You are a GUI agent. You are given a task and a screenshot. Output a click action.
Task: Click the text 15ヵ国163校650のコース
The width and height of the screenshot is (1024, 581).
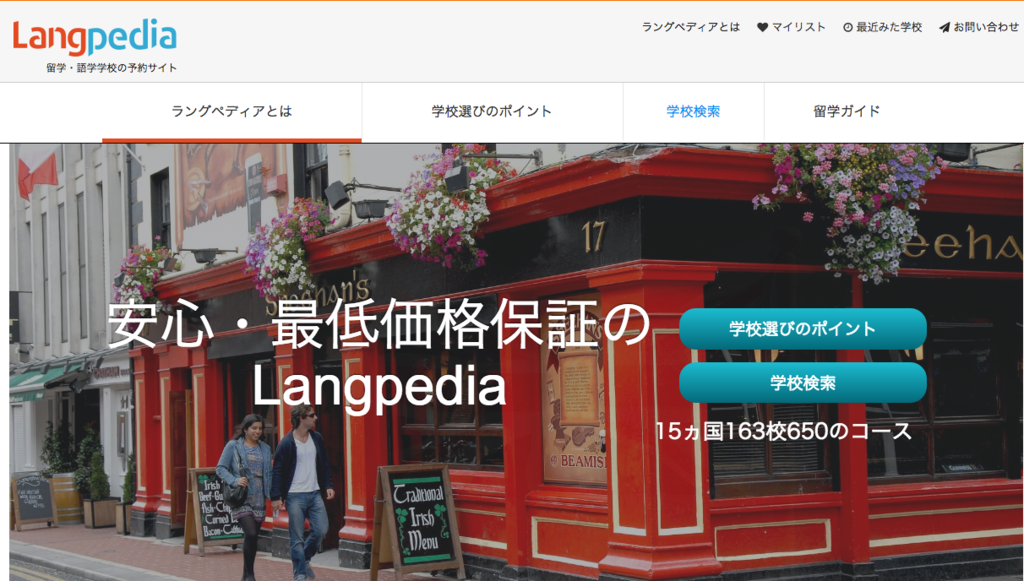point(783,432)
